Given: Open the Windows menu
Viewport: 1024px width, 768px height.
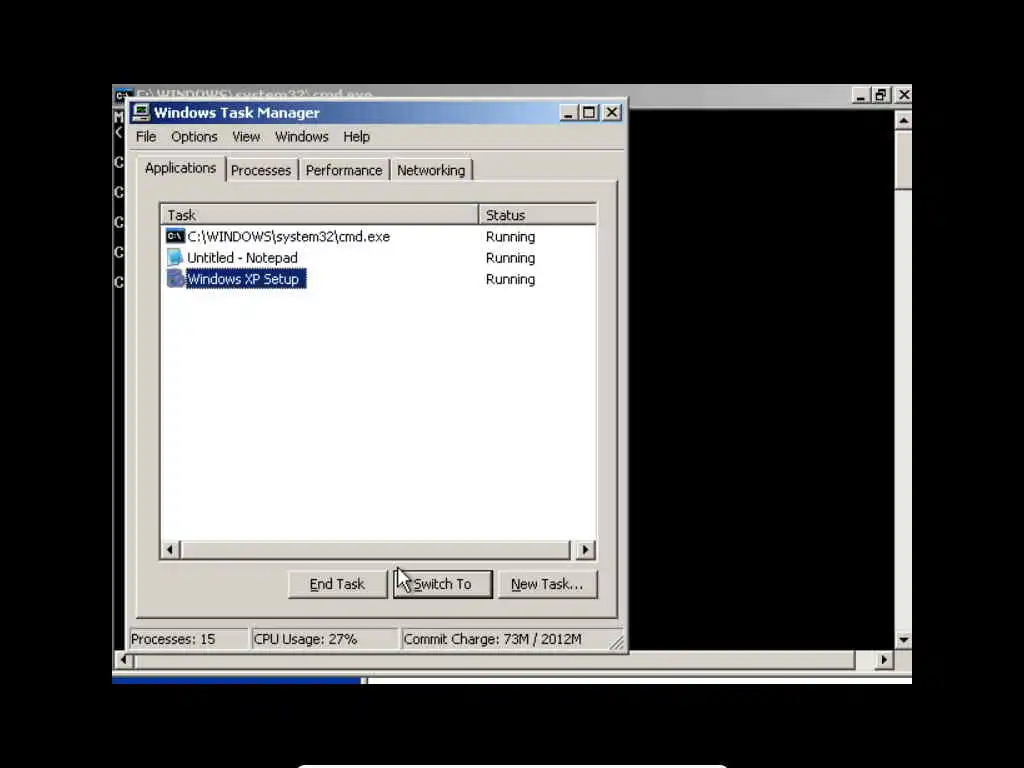Looking at the screenshot, I should tap(301, 136).
